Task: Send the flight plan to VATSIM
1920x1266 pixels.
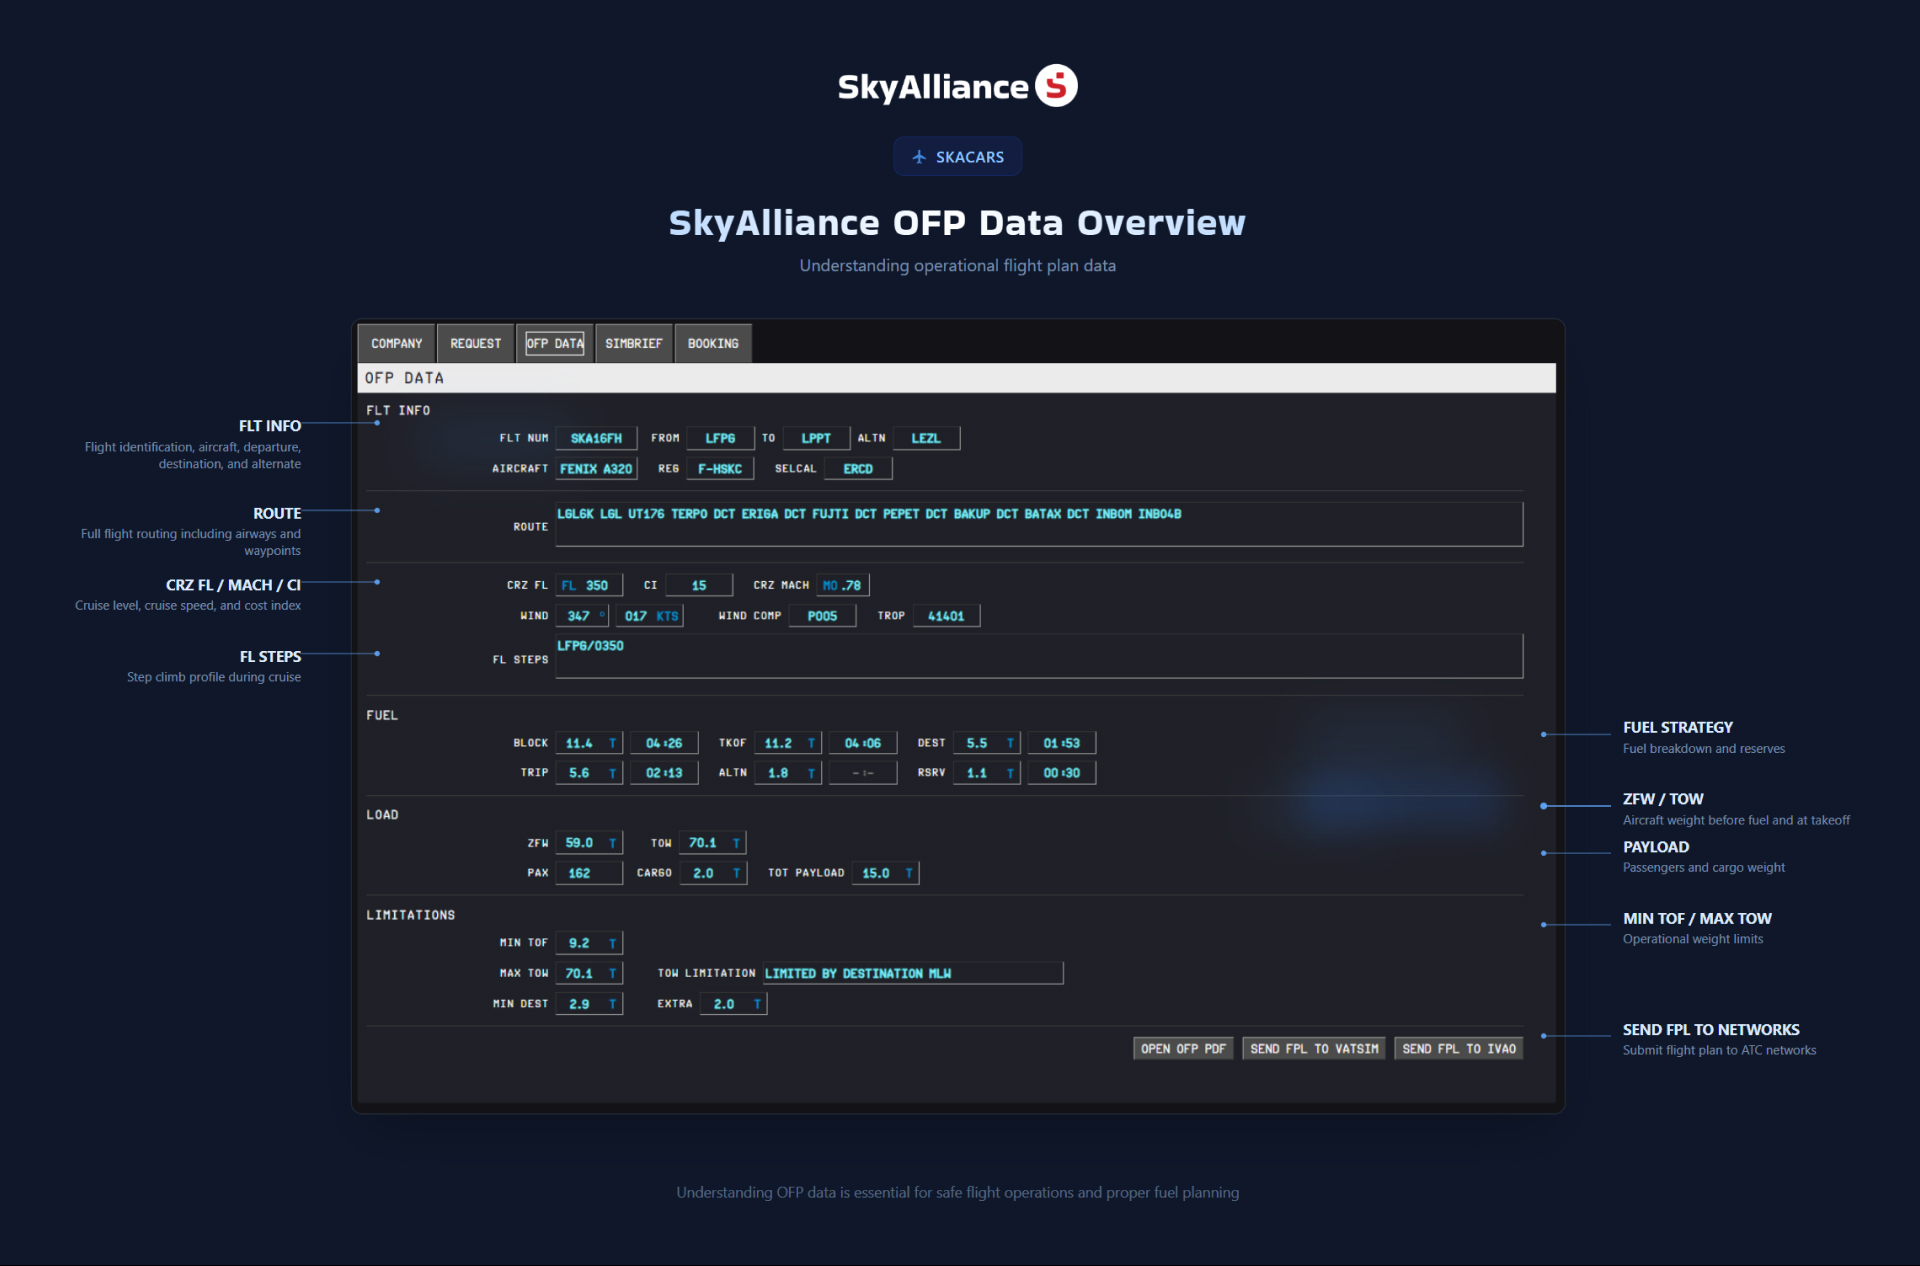Action: pyautogui.click(x=1313, y=1048)
